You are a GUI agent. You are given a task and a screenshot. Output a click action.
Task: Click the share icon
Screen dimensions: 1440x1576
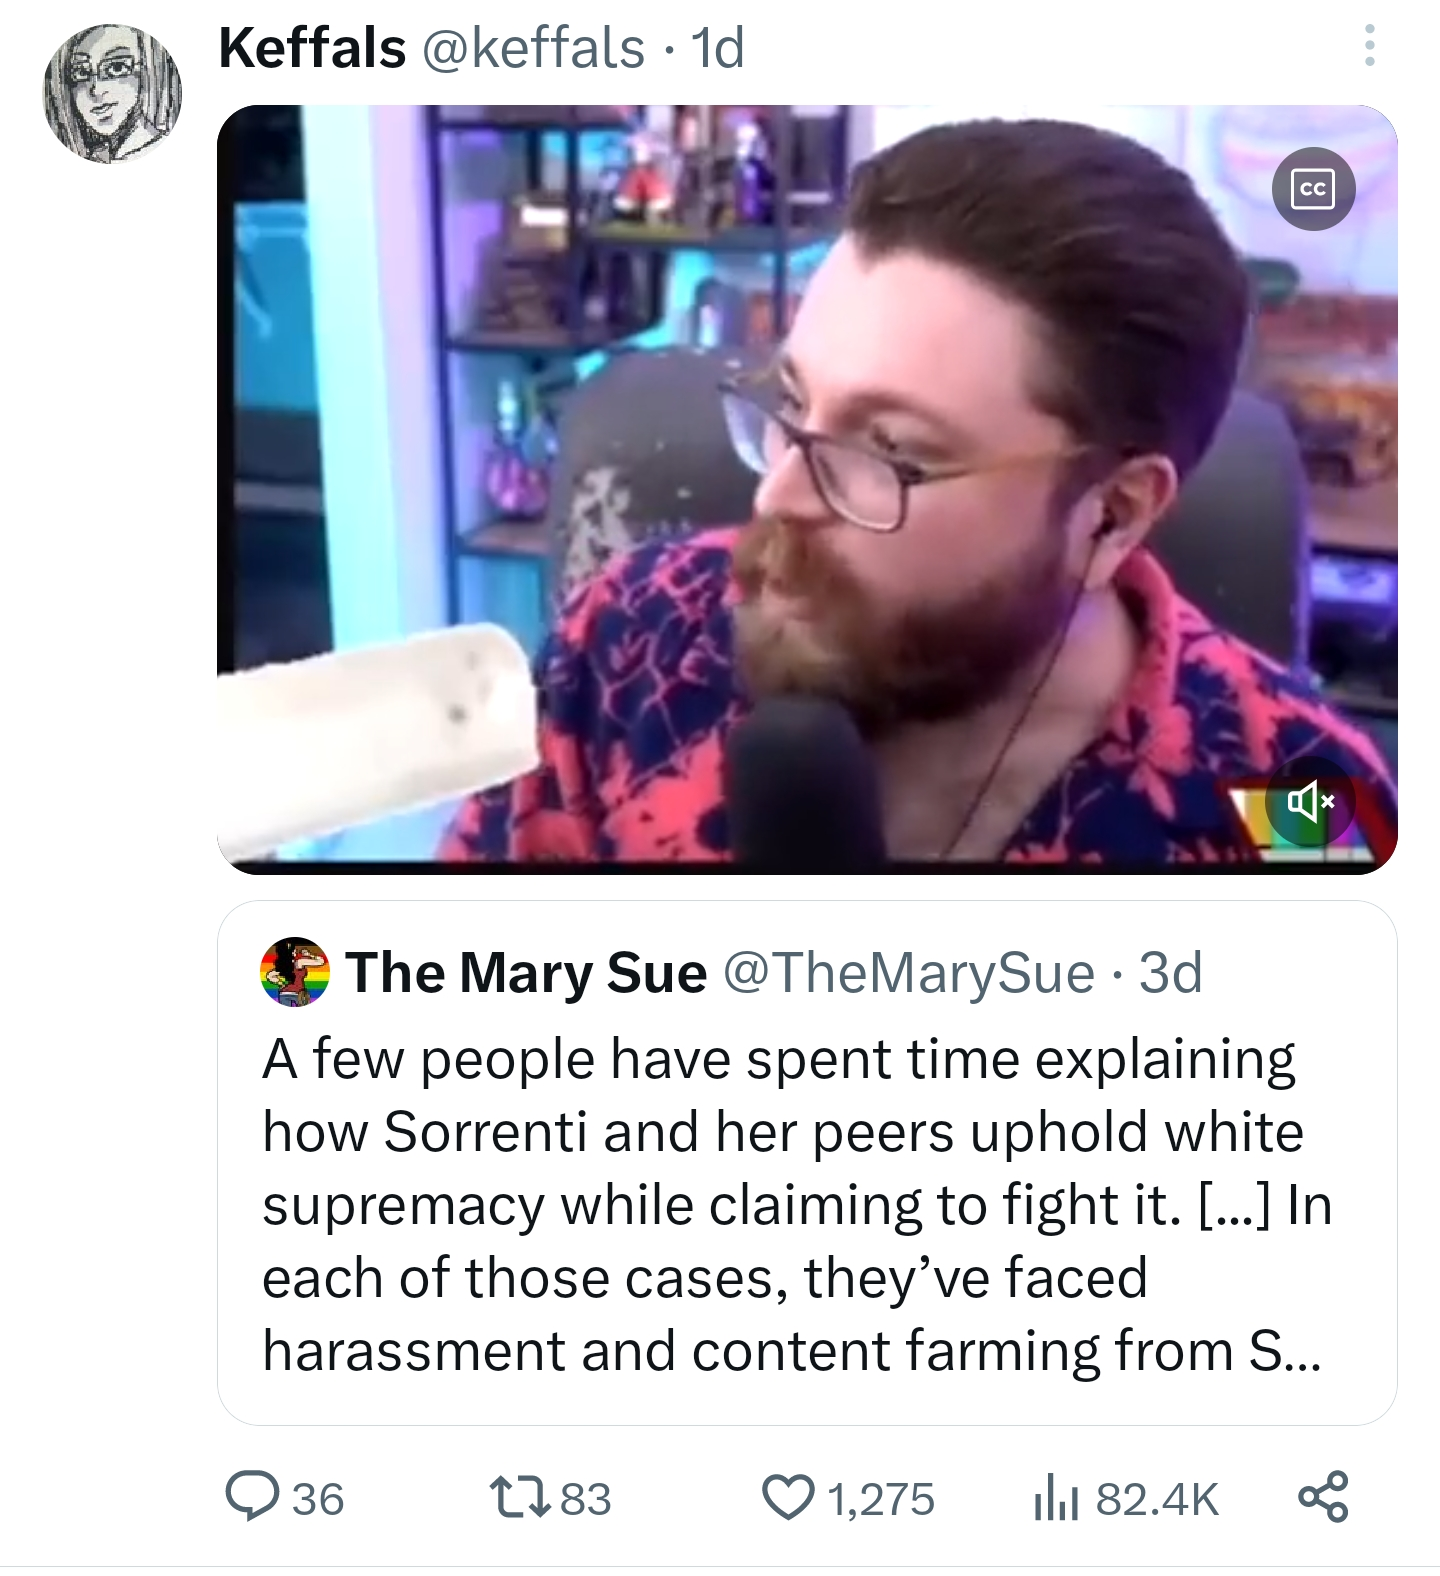[x=1323, y=1497]
